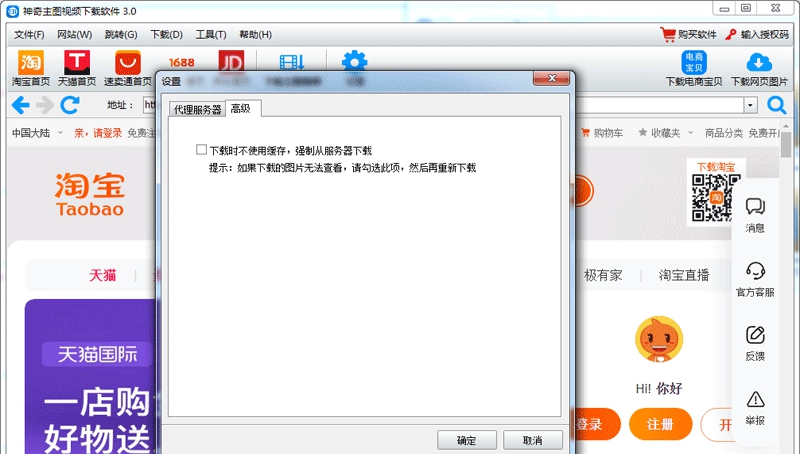Image resolution: width=800 pixels, height=454 pixels.
Task: Click 取消 to cancel settings
Action: tap(533, 440)
